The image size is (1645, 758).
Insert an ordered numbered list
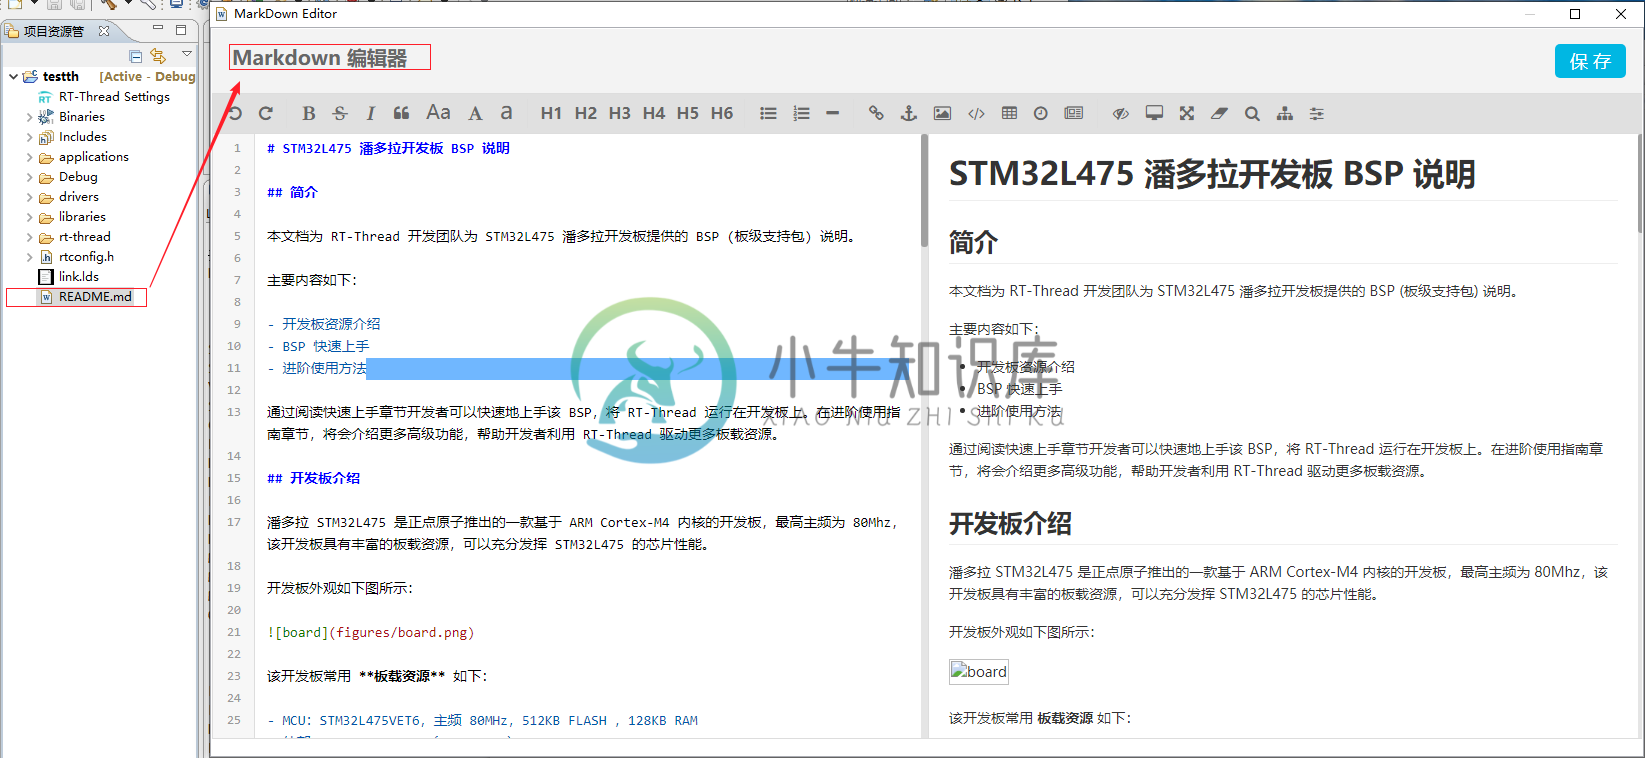801,113
